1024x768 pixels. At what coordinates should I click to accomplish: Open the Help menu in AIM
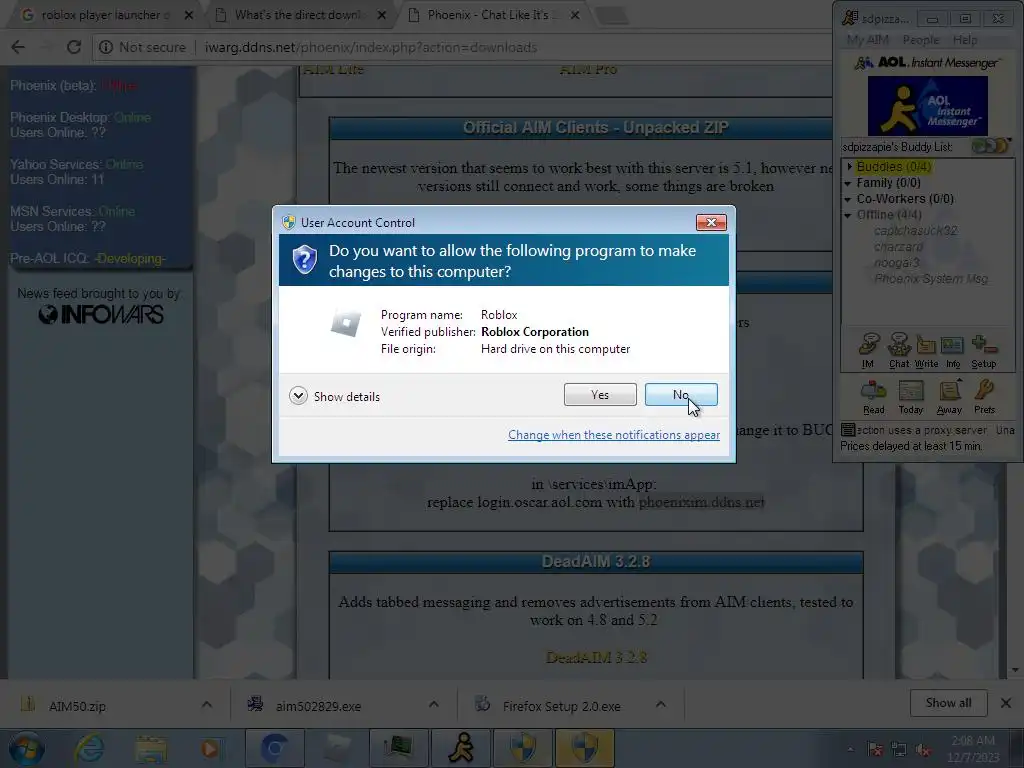(965, 40)
